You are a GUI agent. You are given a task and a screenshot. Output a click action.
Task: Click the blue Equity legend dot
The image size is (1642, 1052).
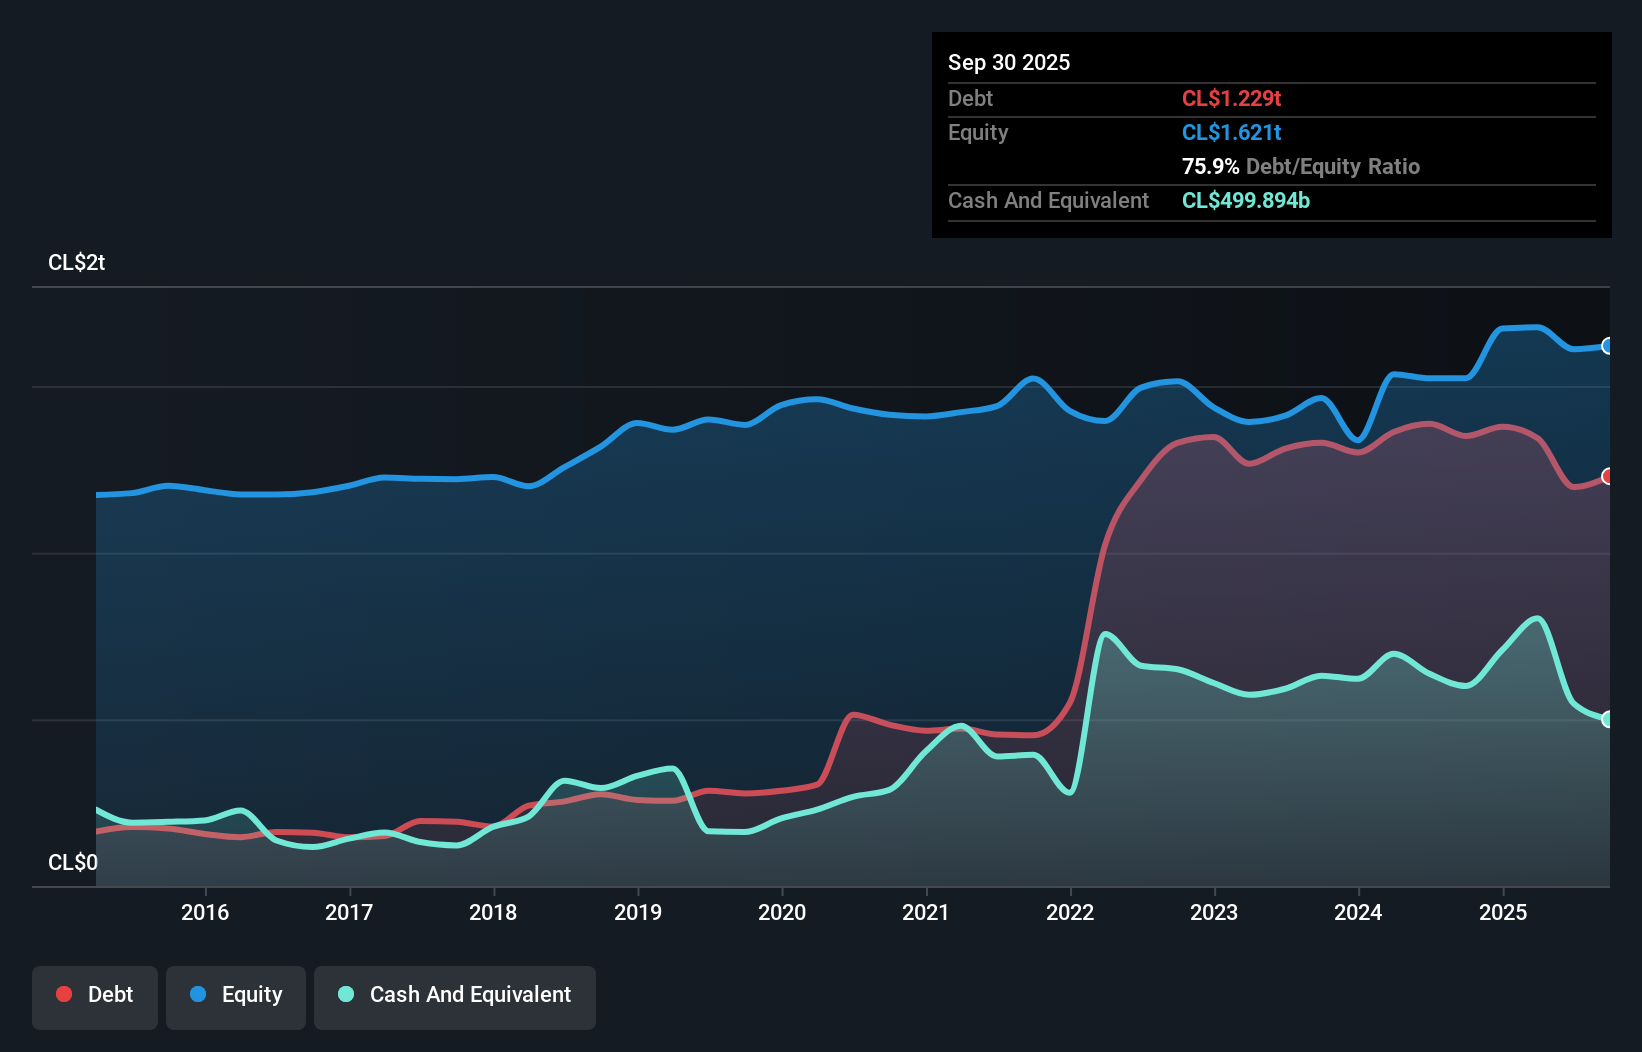198,994
